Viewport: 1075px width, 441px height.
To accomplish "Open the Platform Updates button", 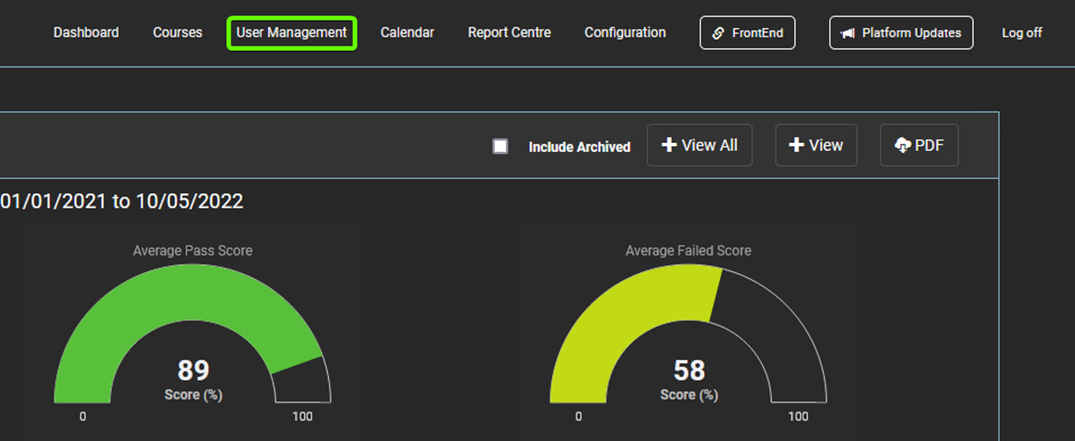I will pos(901,33).
